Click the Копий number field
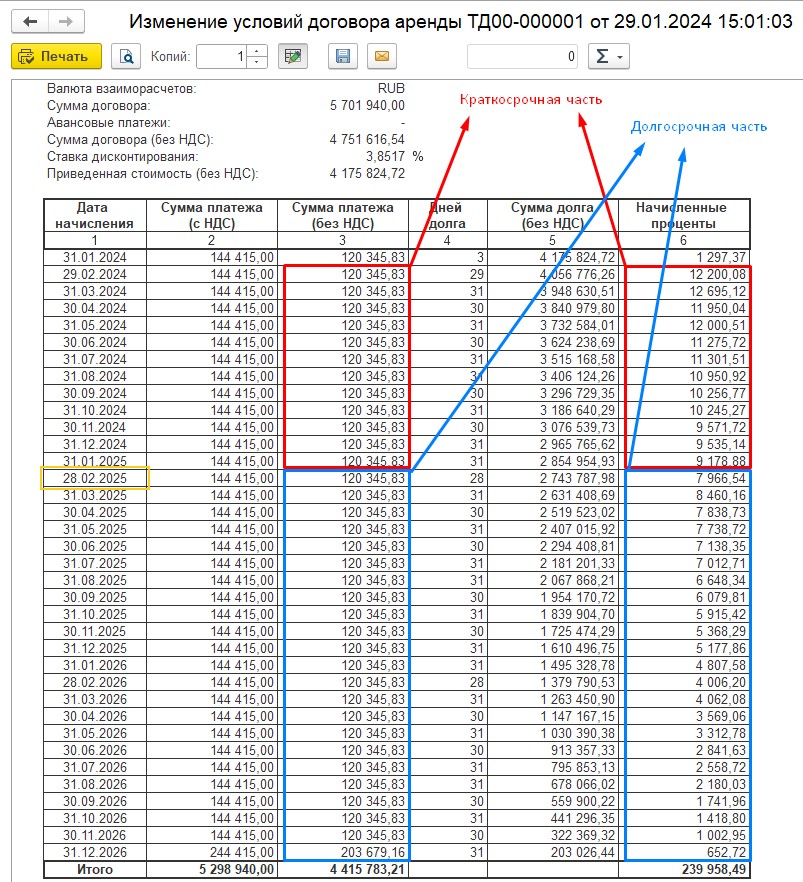Image resolution: width=803 pixels, height=882 pixels. [222, 56]
